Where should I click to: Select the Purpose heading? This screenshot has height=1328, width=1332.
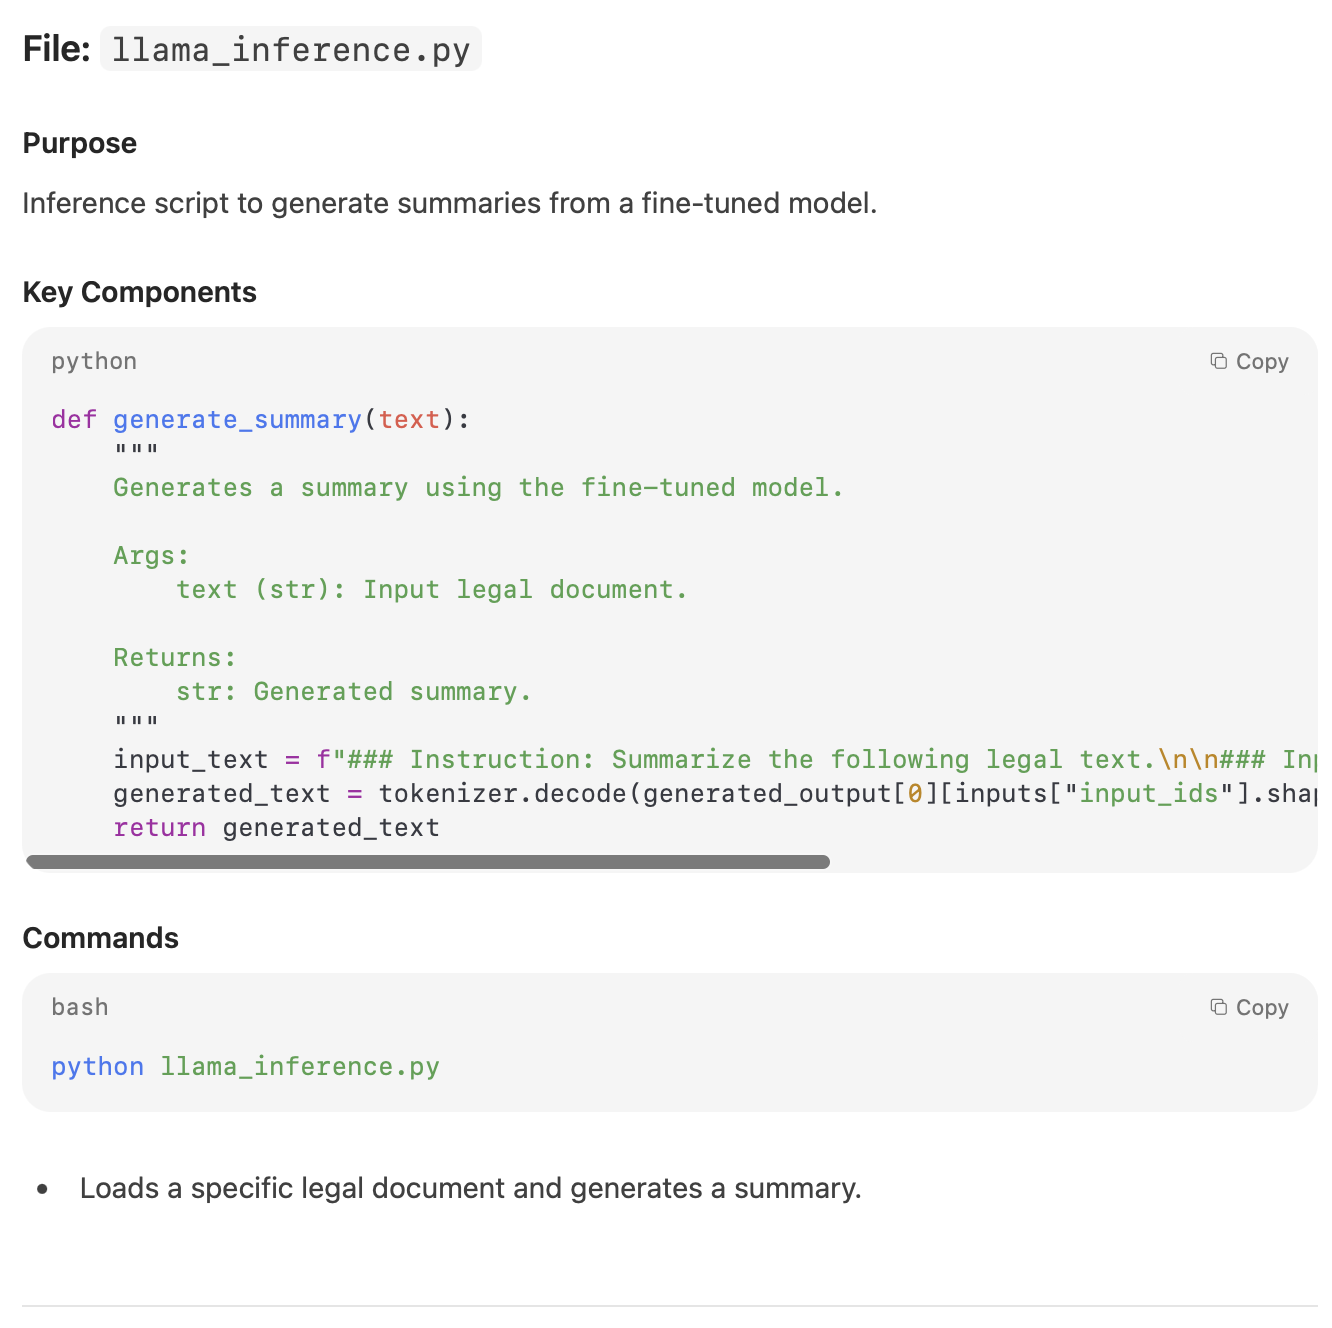tap(79, 143)
